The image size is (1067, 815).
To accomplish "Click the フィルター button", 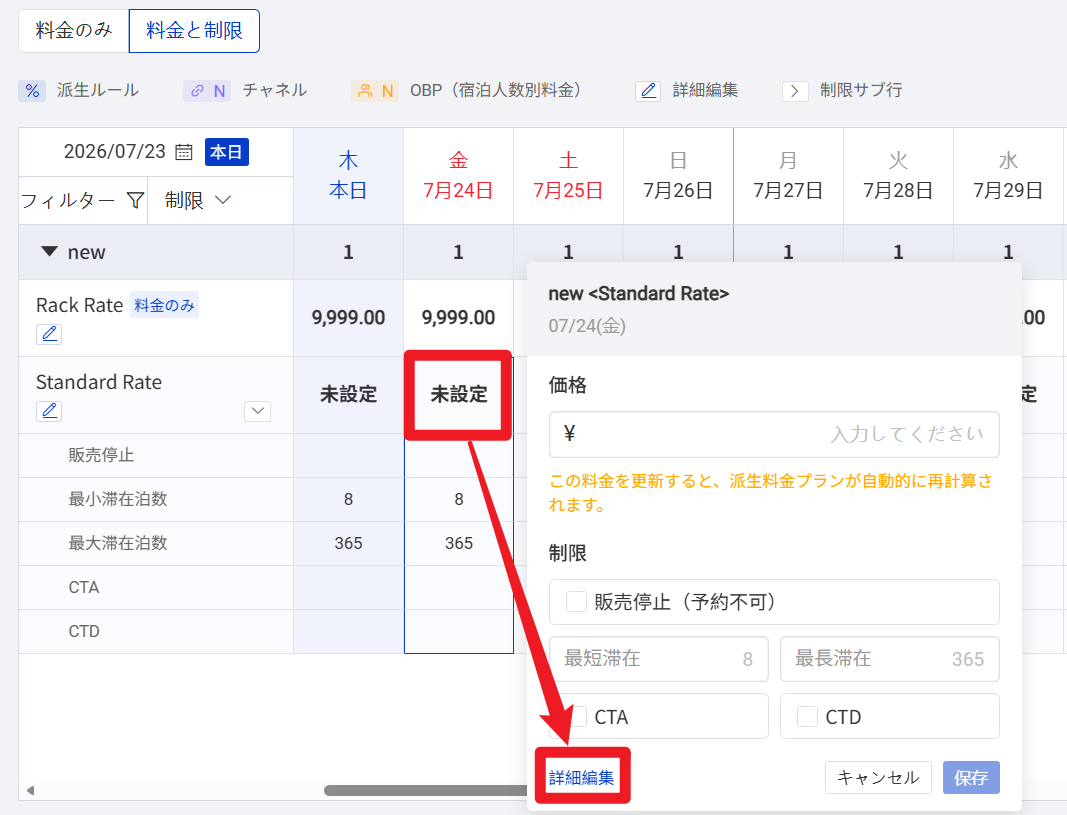I will pos(82,200).
